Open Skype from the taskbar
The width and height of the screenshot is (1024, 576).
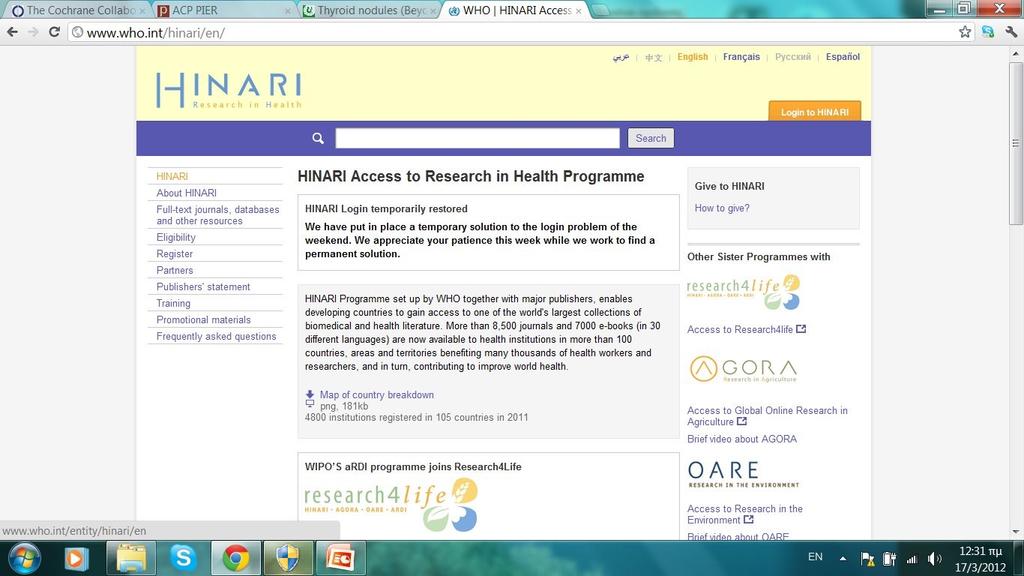pyautogui.click(x=183, y=558)
